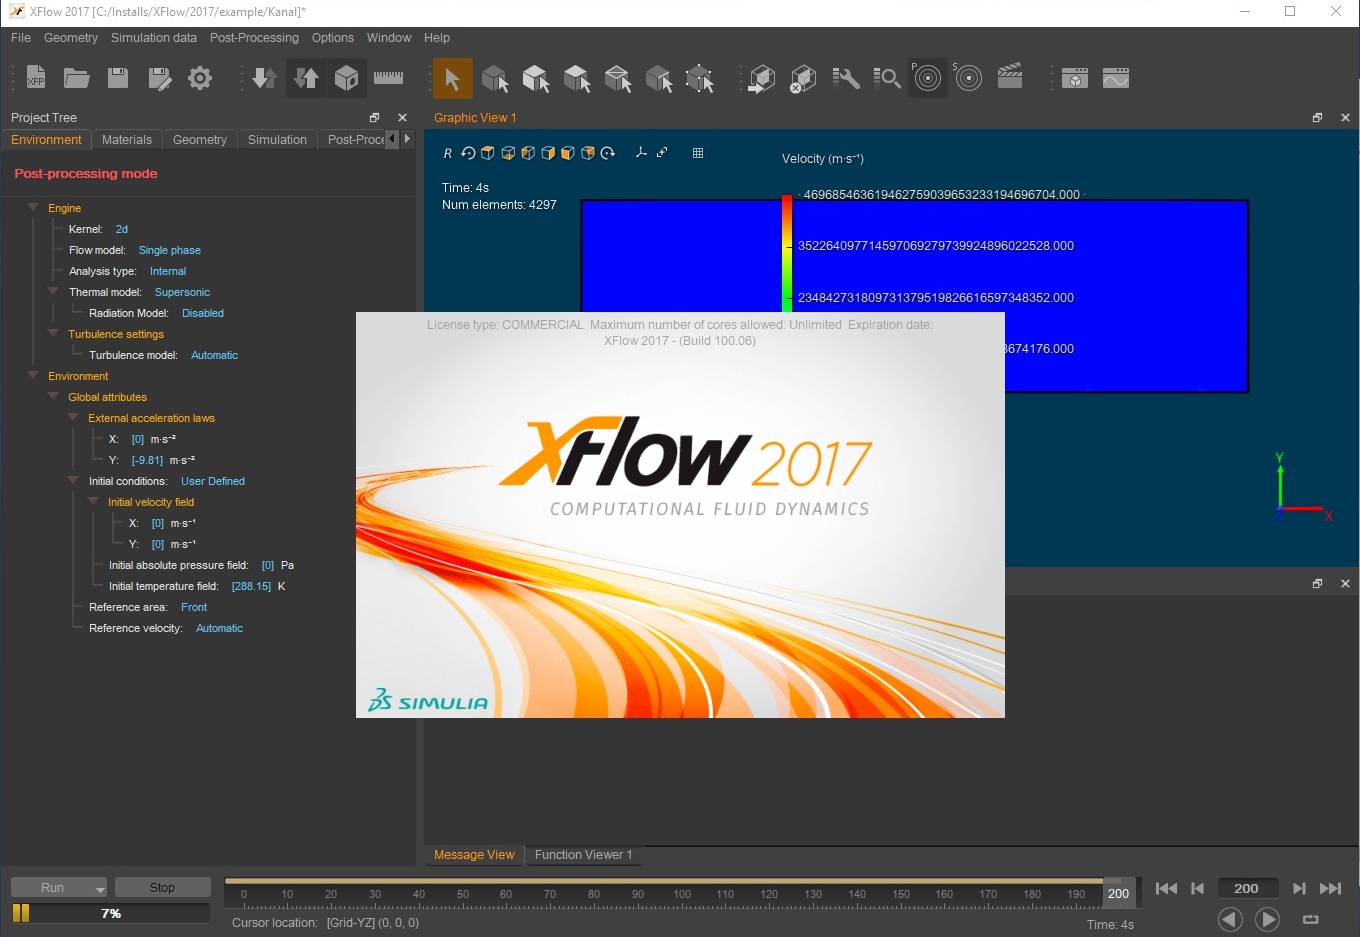
Task: Rotate view counter-clockwise icon in Graphic View
Action: (x=468, y=153)
